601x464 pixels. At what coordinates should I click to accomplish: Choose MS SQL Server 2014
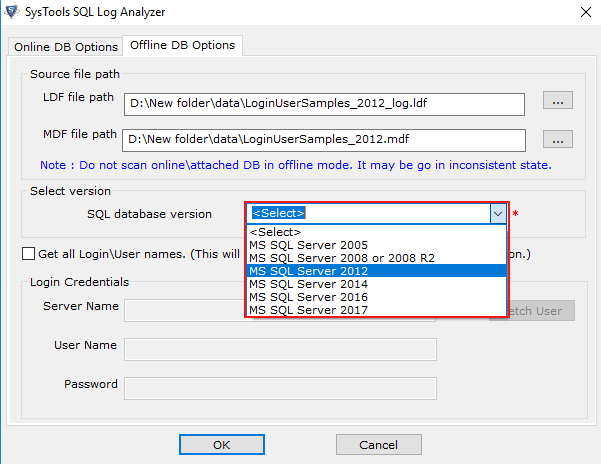[377, 284]
